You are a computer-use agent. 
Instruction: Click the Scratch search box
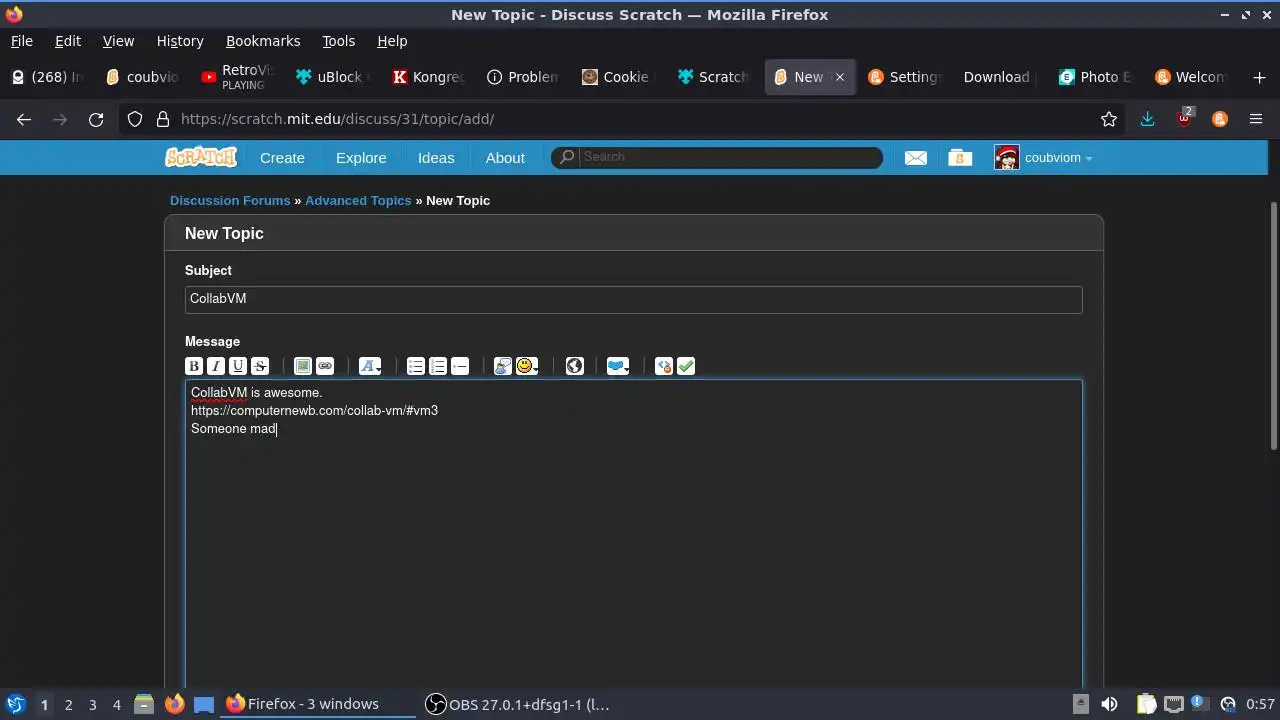pos(717,157)
